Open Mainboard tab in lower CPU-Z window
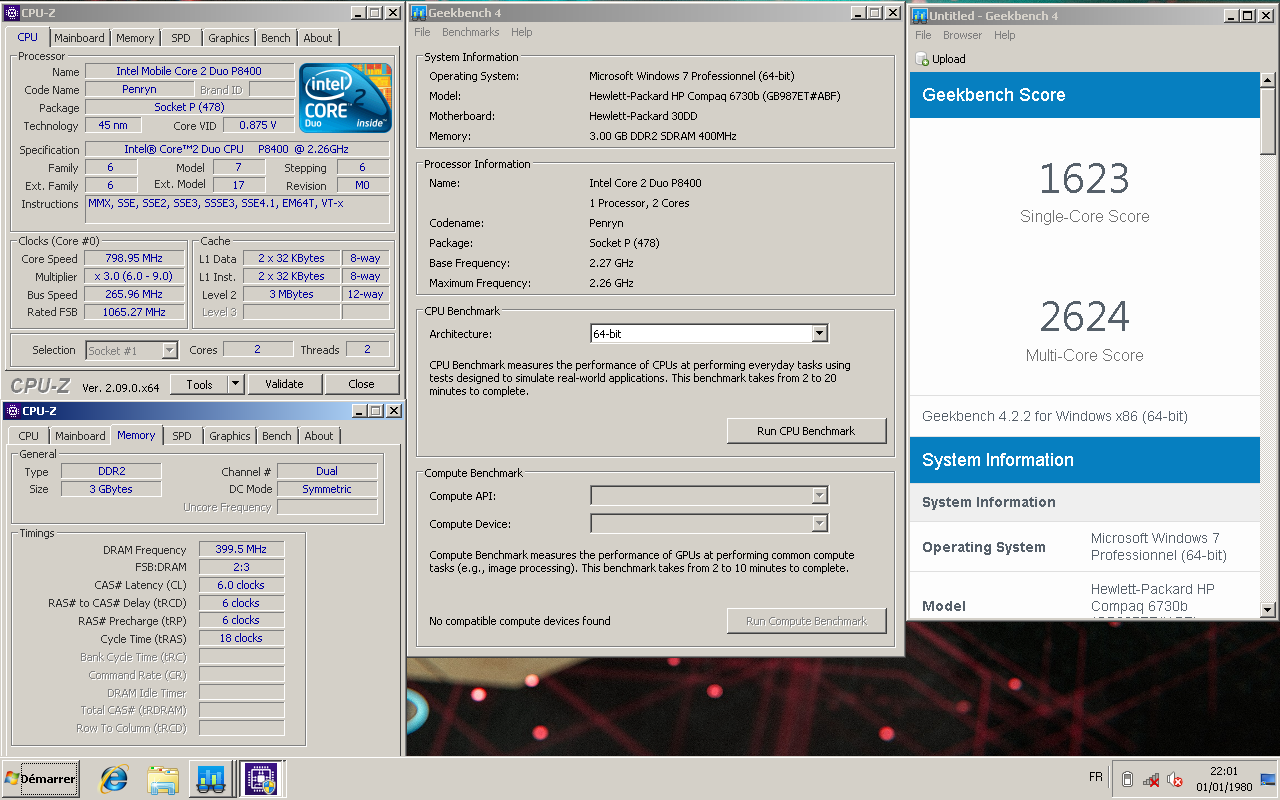1280x800 pixels. (x=80, y=436)
